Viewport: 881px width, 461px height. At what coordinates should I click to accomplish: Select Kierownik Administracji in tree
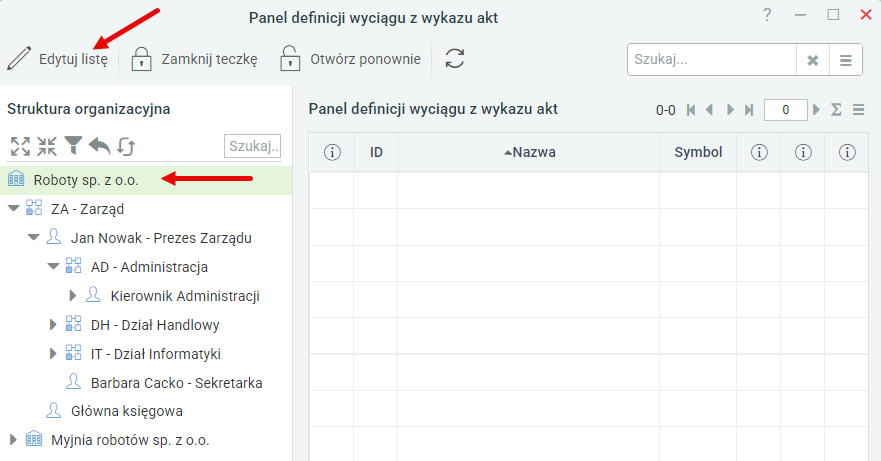pos(185,296)
